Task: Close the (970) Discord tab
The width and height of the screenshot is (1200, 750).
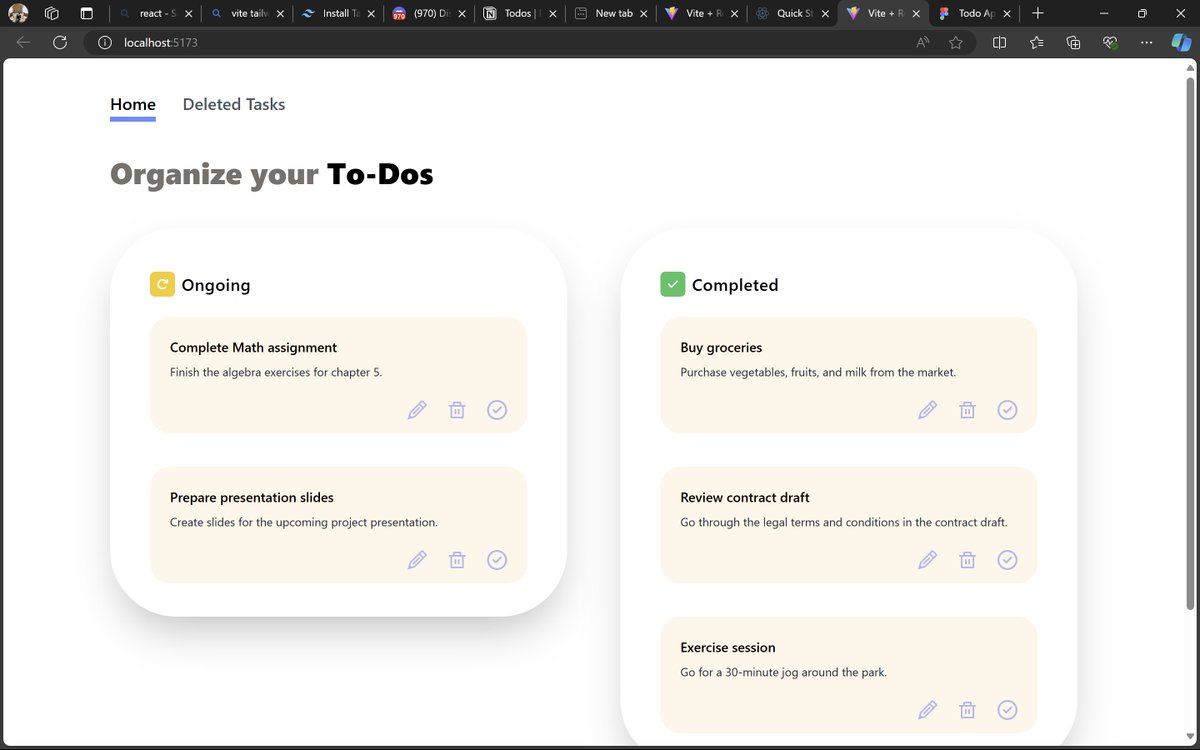Action: 462,14
